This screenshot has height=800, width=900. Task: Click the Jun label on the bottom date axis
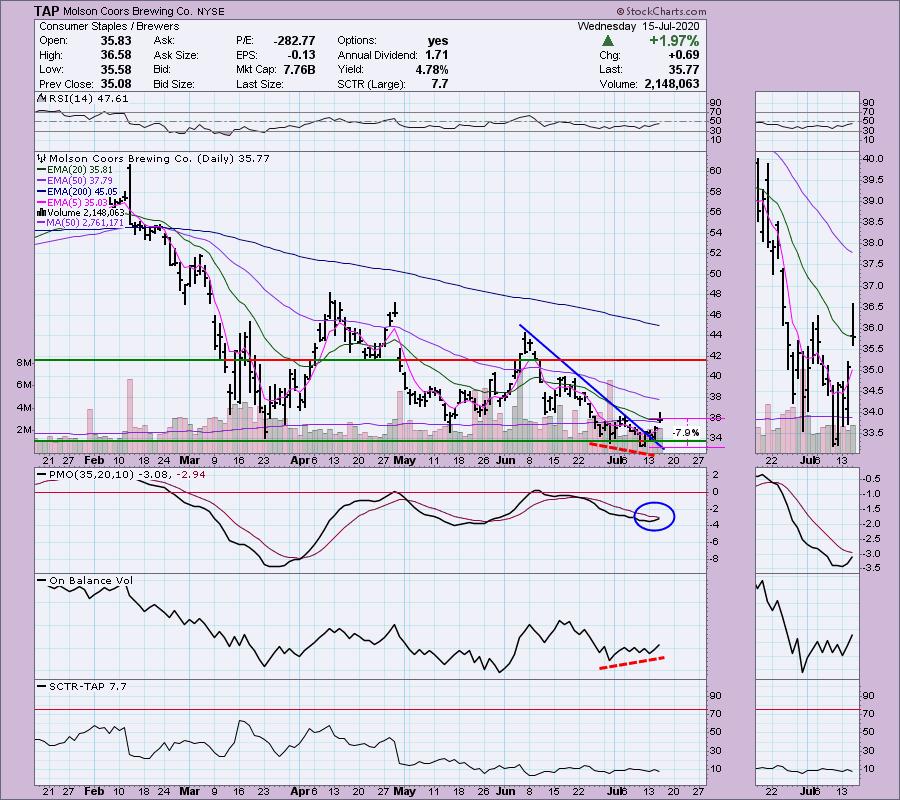click(x=505, y=791)
